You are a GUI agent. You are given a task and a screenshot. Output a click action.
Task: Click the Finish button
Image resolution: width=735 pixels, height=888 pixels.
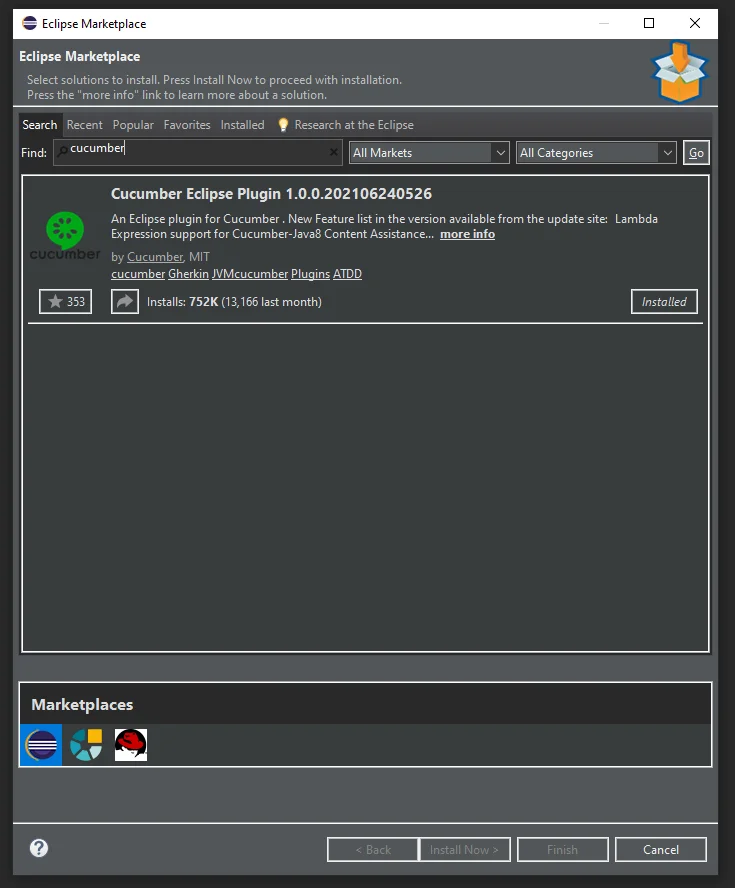tap(562, 849)
